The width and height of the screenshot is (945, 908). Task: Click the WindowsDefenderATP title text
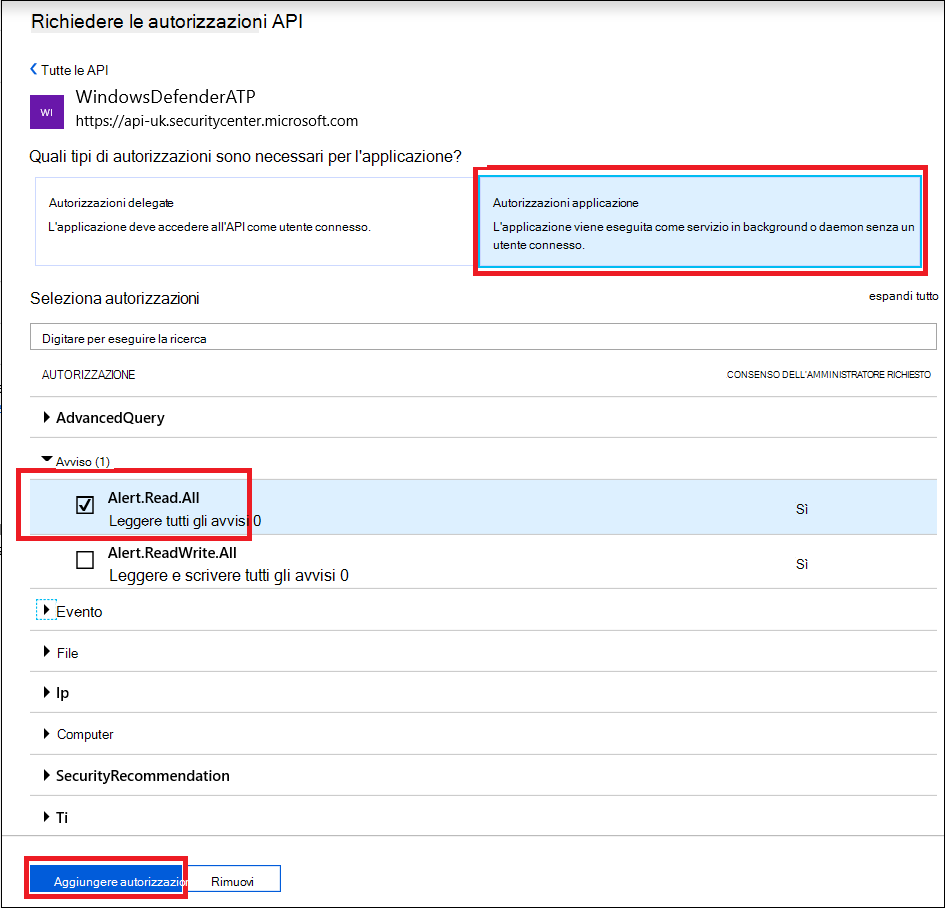pos(165,96)
